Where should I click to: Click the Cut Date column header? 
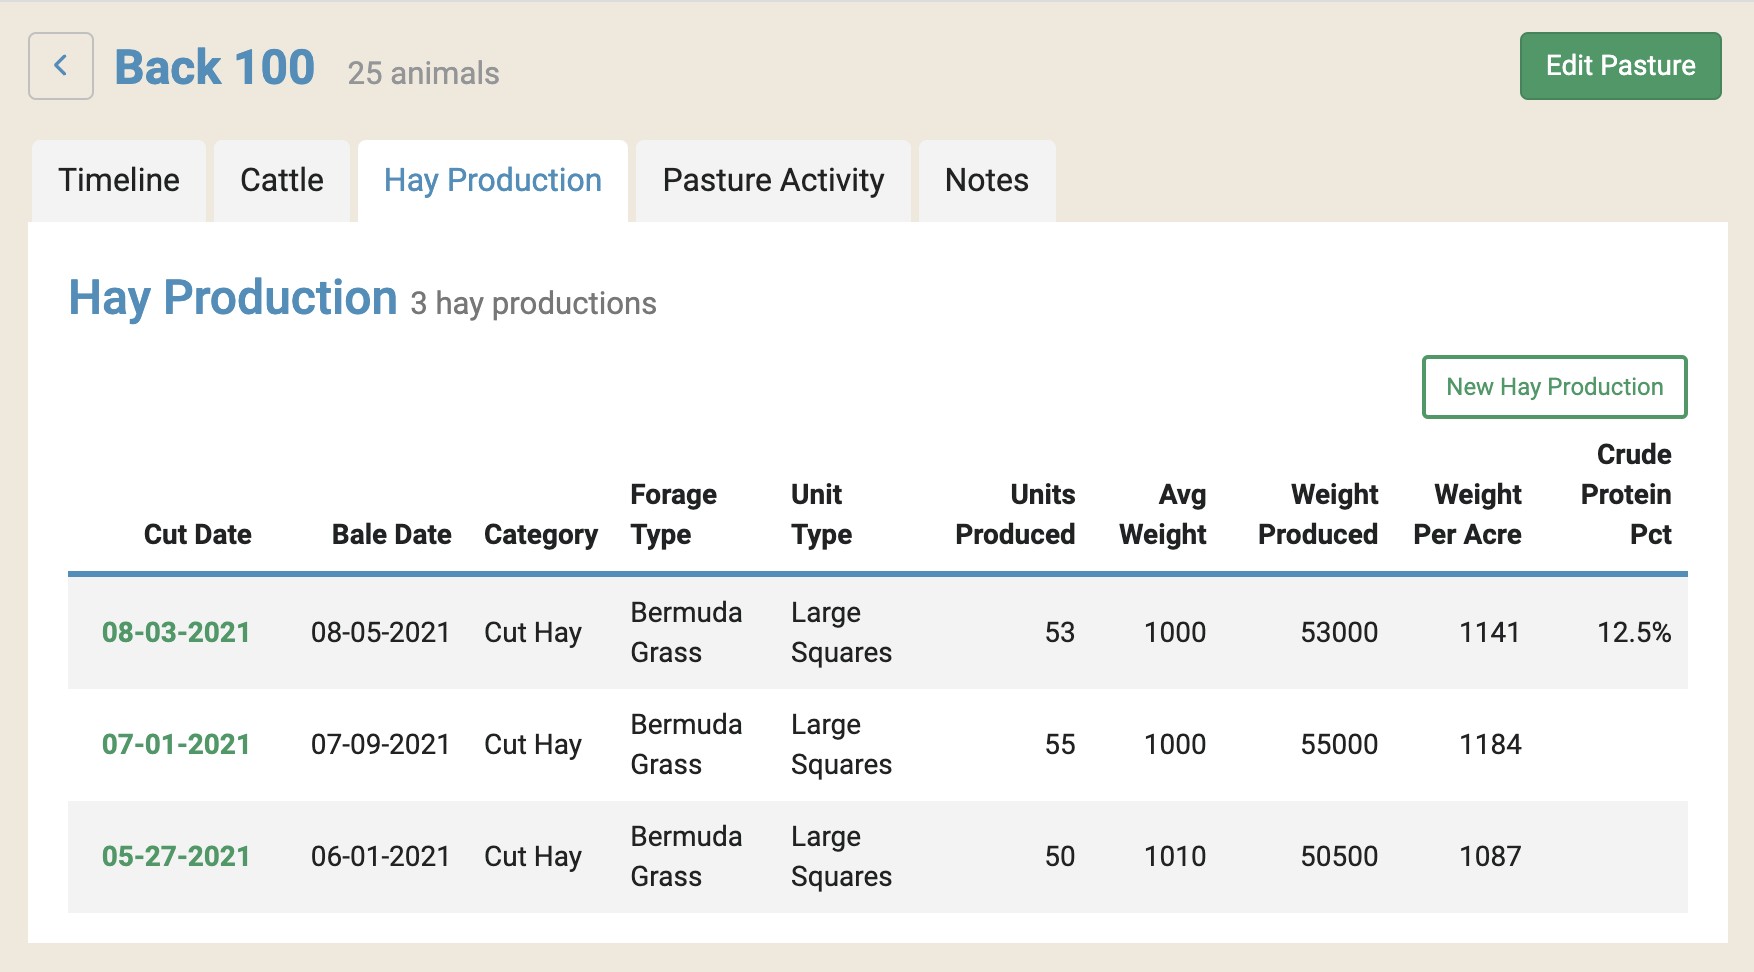point(197,535)
